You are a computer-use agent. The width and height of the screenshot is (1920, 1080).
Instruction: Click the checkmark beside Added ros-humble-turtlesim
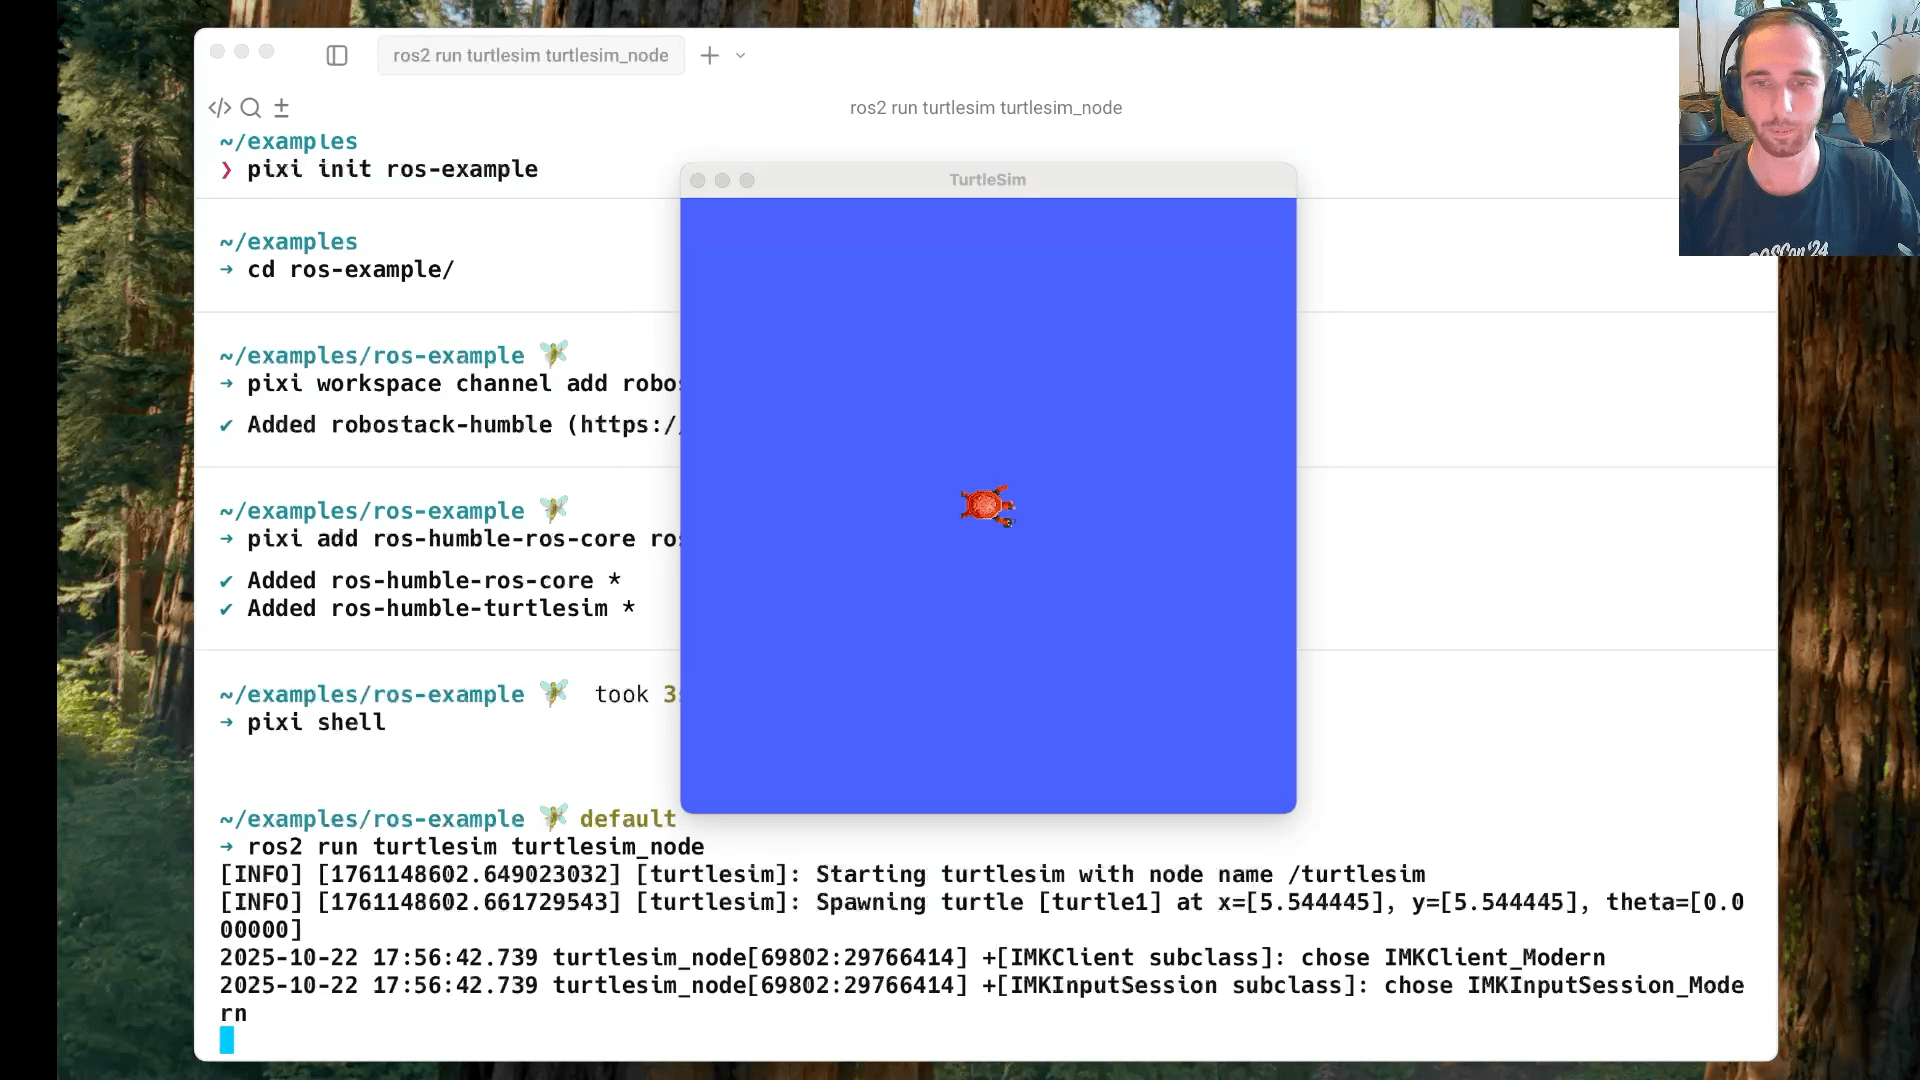click(x=226, y=609)
